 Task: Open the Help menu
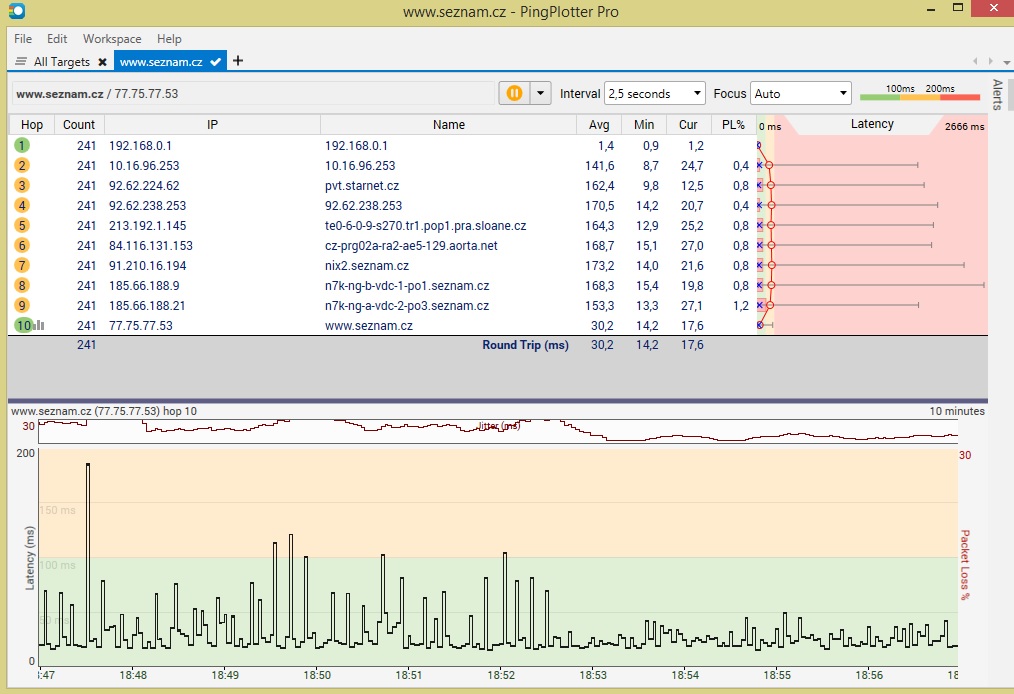170,39
